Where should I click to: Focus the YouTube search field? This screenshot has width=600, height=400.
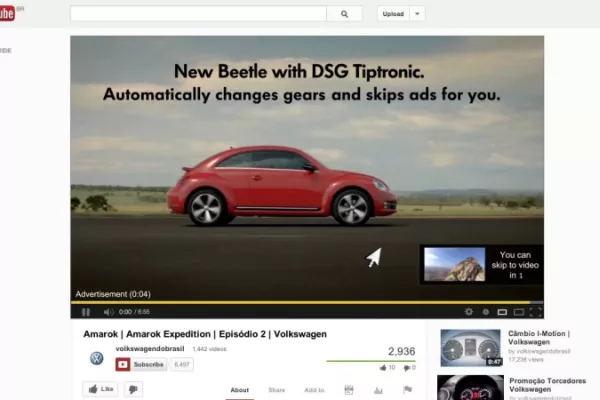(x=198, y=14)
